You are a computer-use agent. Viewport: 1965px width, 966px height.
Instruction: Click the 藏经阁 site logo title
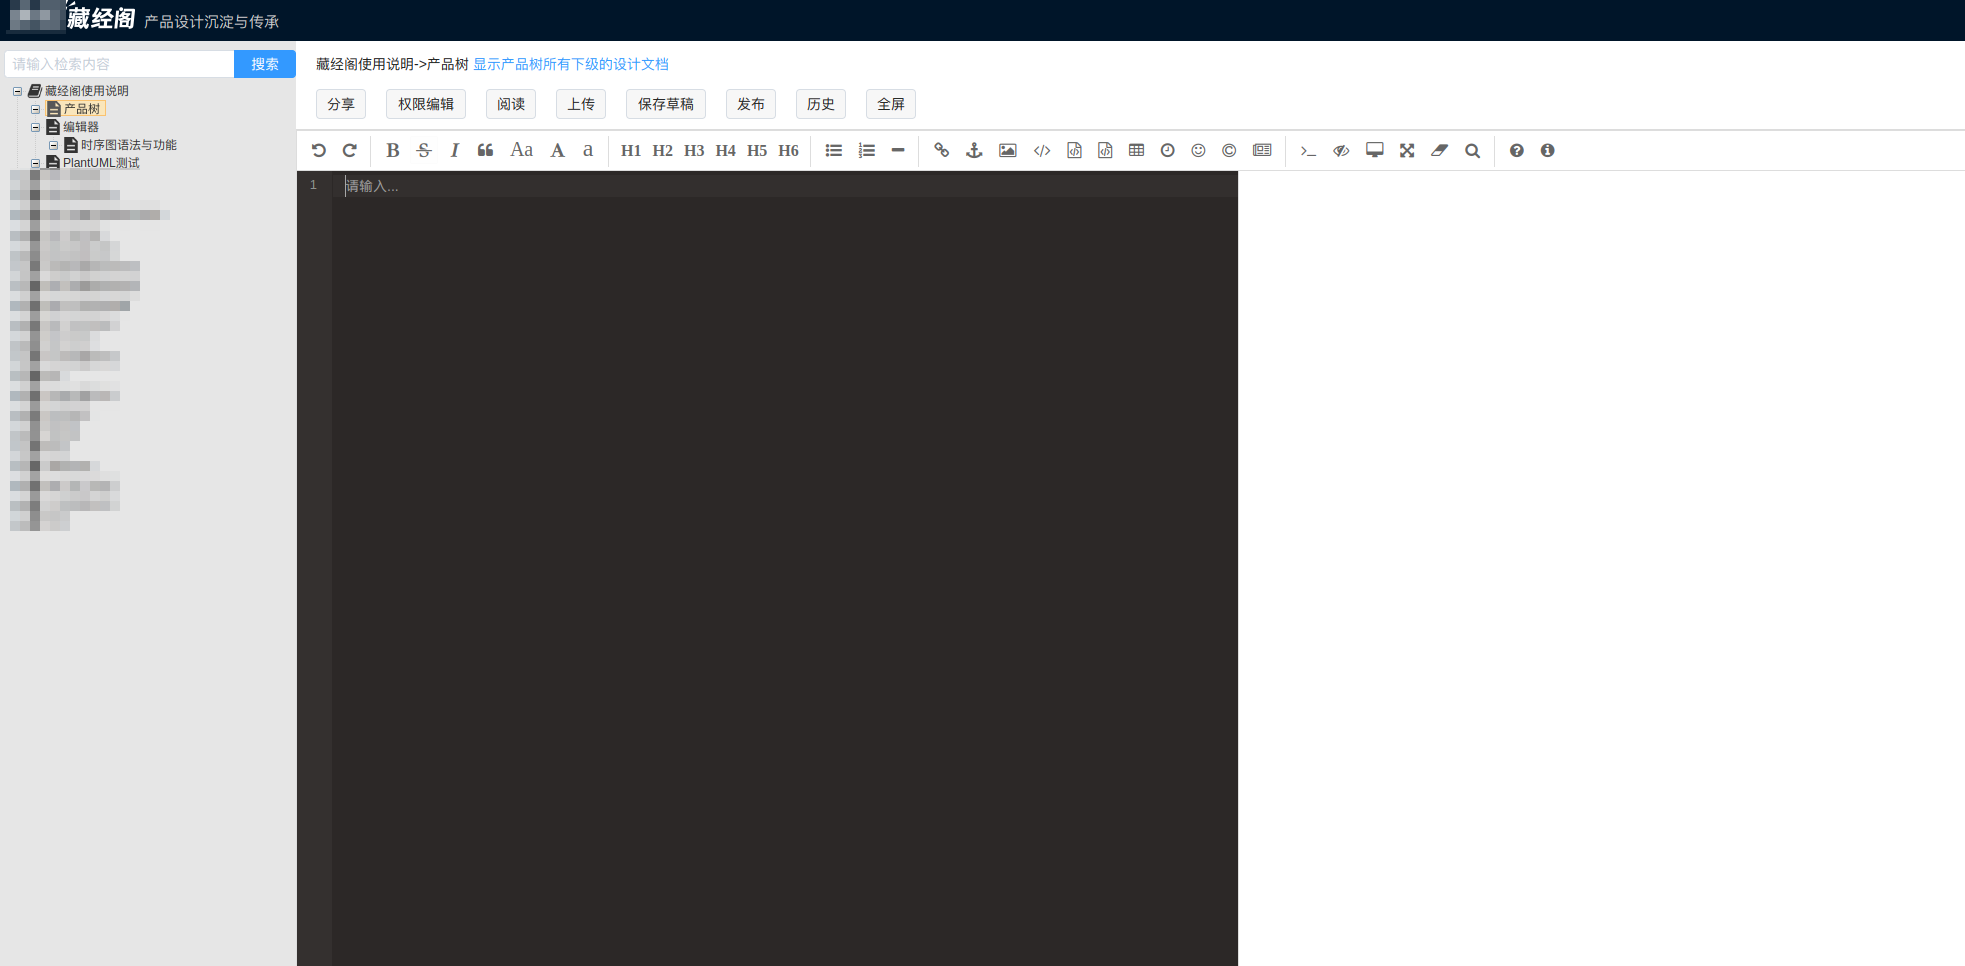point(101,18)
